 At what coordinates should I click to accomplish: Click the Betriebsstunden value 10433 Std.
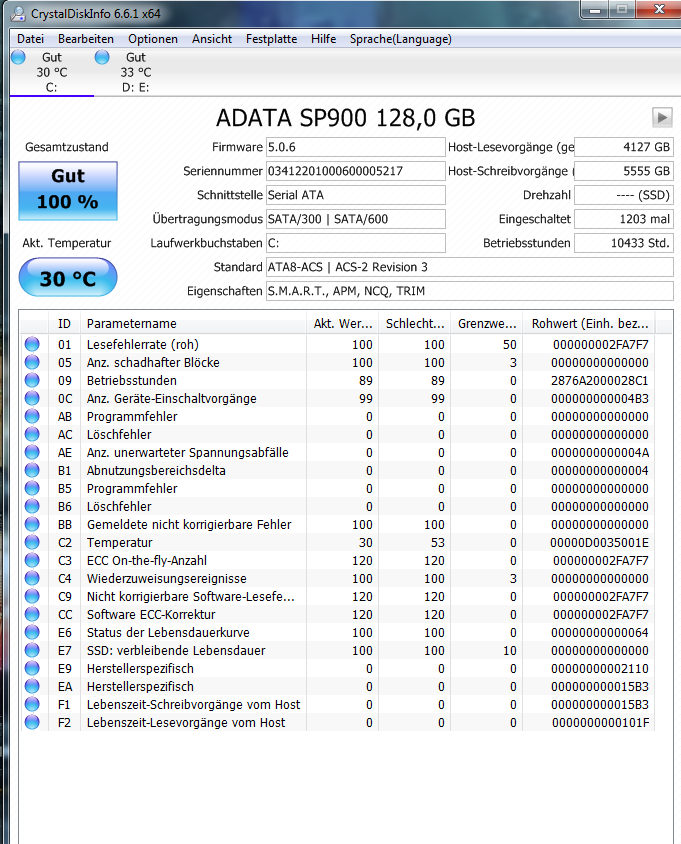[623, 243]
